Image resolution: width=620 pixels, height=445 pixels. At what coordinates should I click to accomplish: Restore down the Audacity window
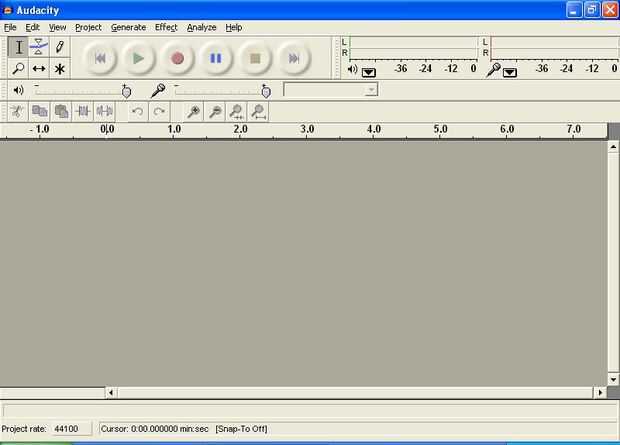click(592, 10)
